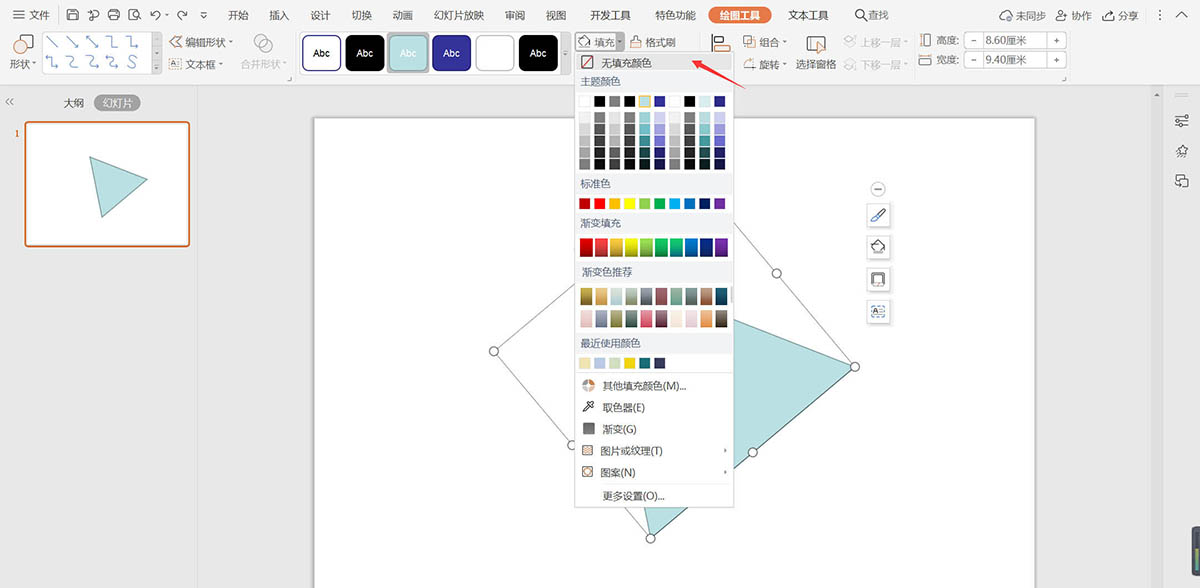Switch to the 插入 tab
Screen dimensions: 1200x588
pyautogui.click(x=279, y=15)
